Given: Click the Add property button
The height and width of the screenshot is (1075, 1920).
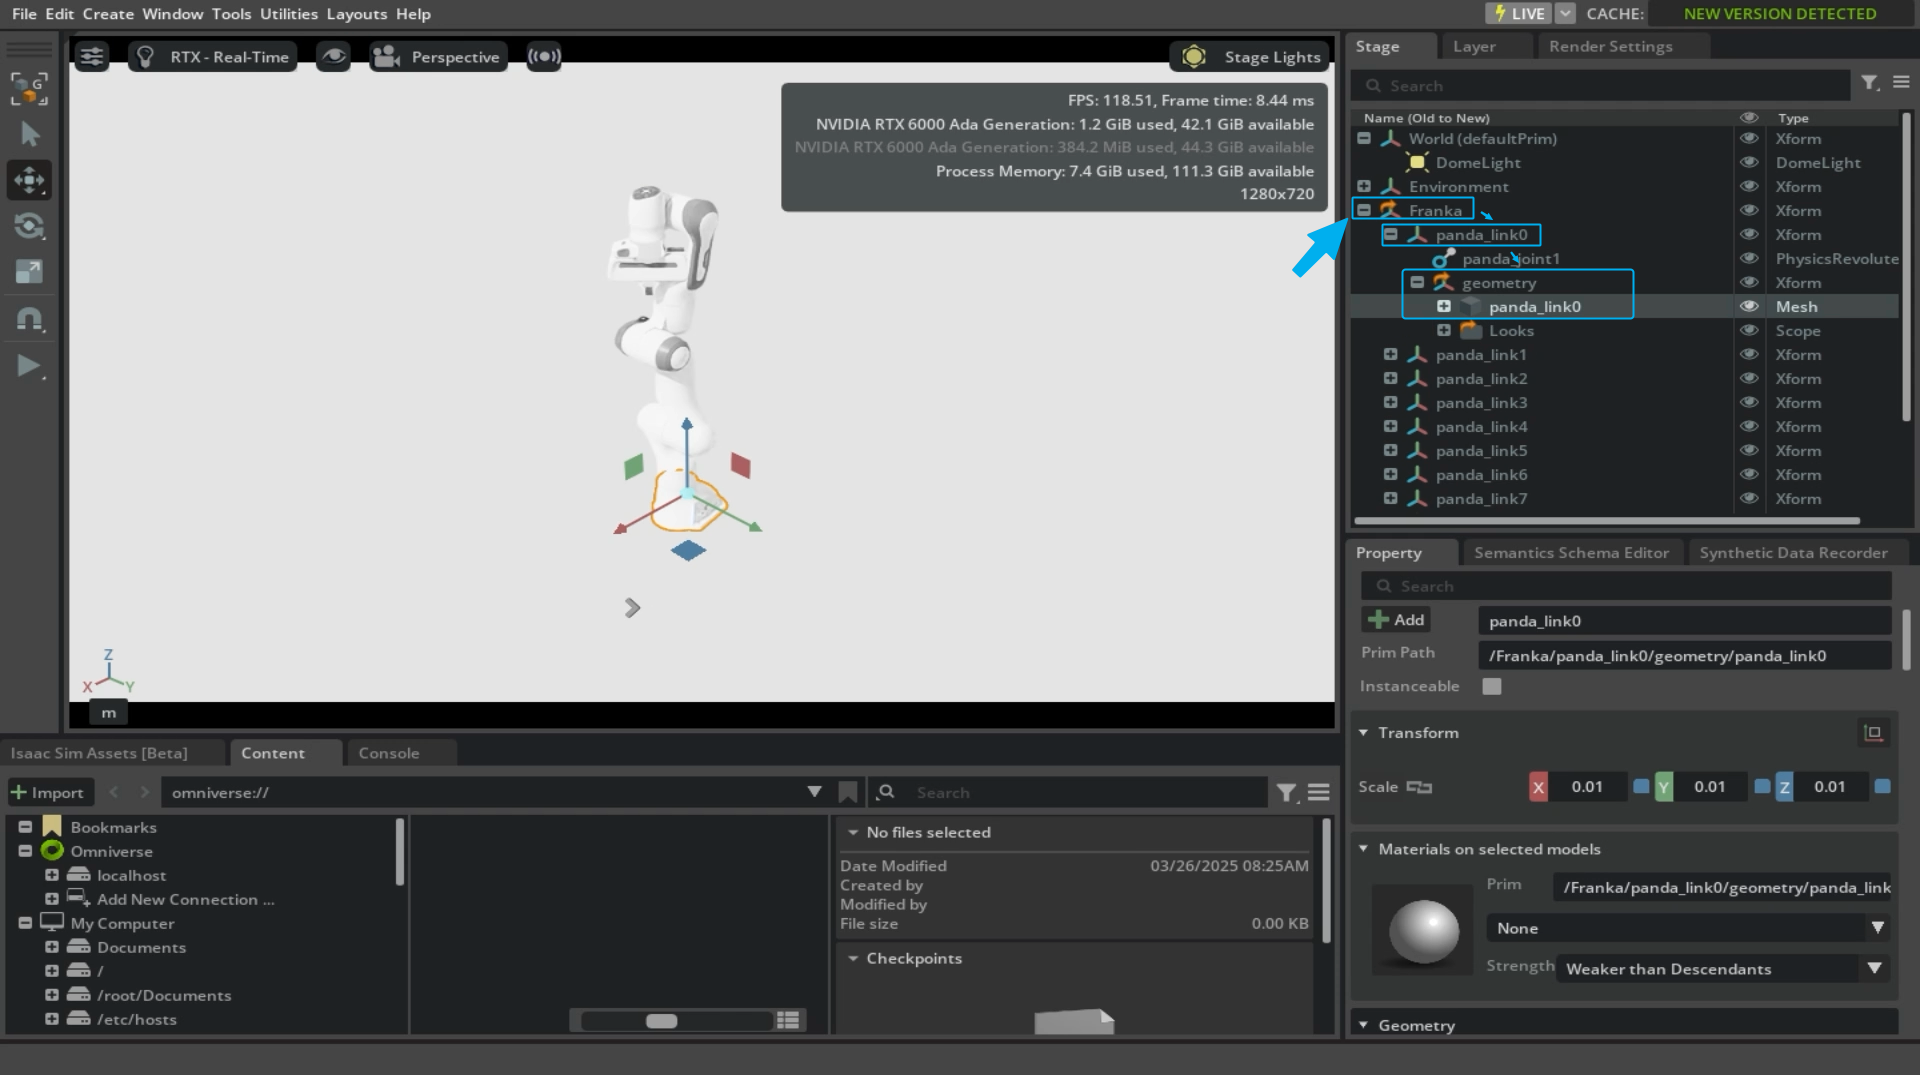Looking at the screenshot, I should (x=1397, y=620).
